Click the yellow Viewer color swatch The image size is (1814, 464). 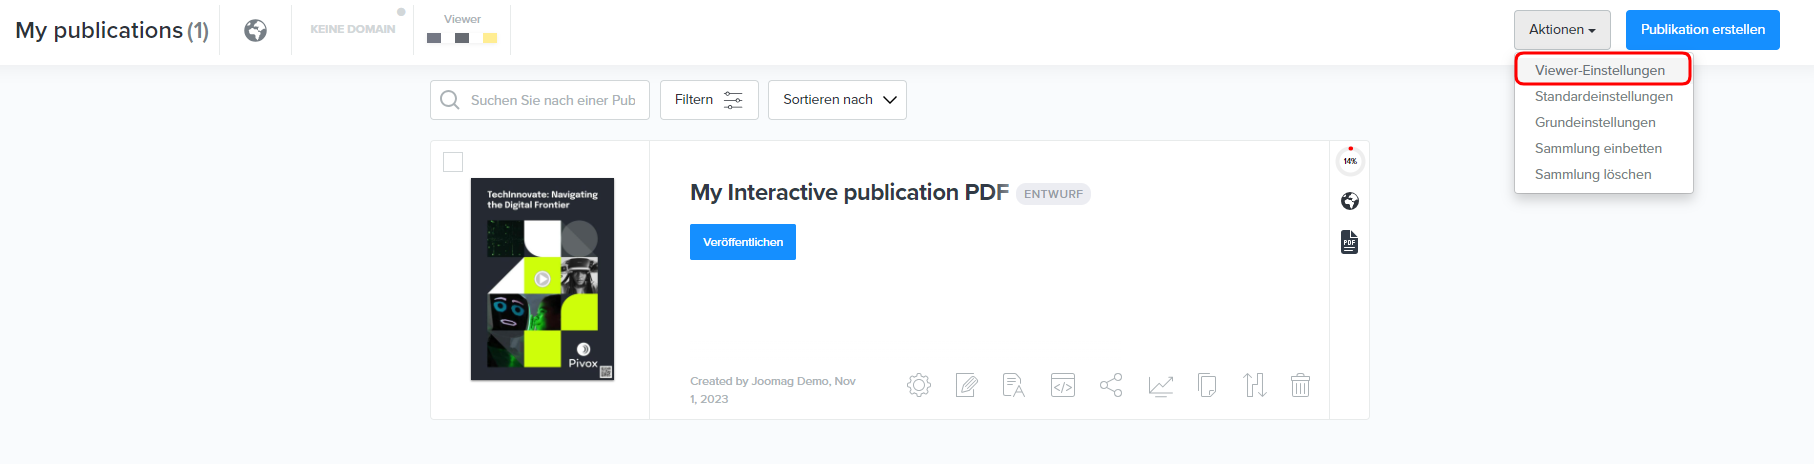coord(490,38)
